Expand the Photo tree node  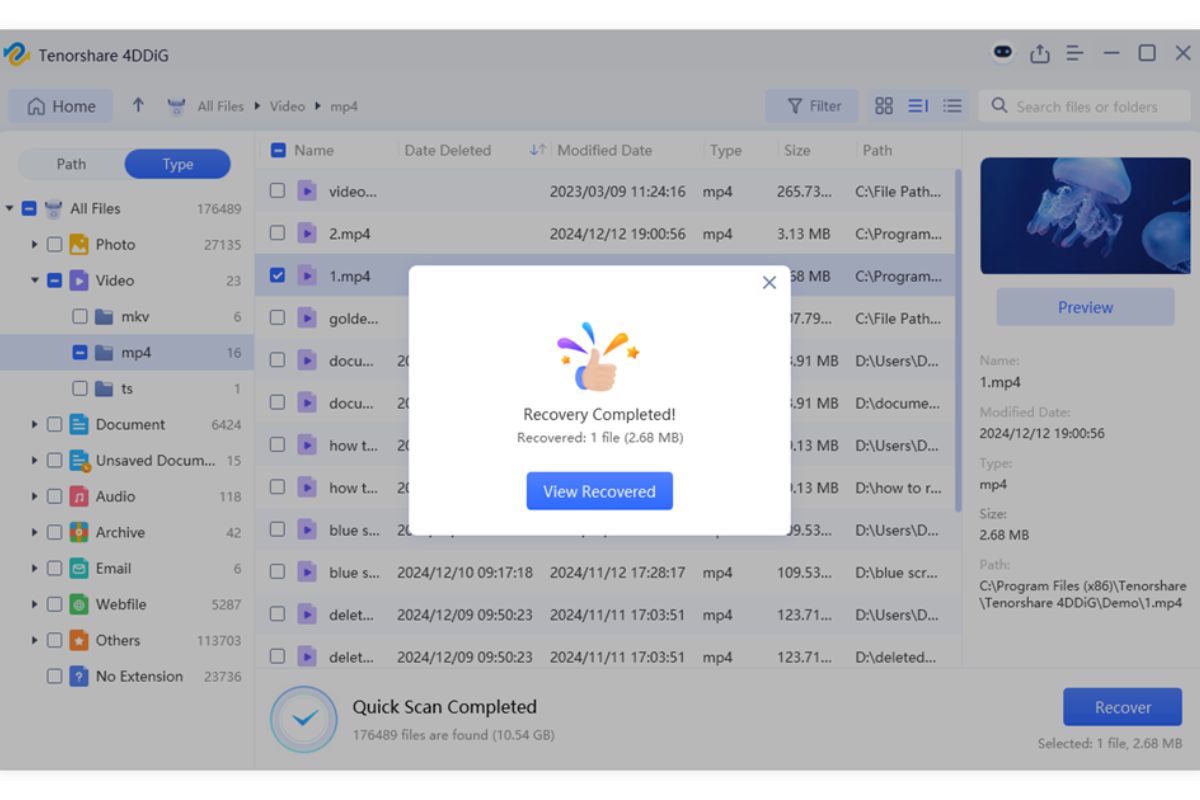point(34,244)
